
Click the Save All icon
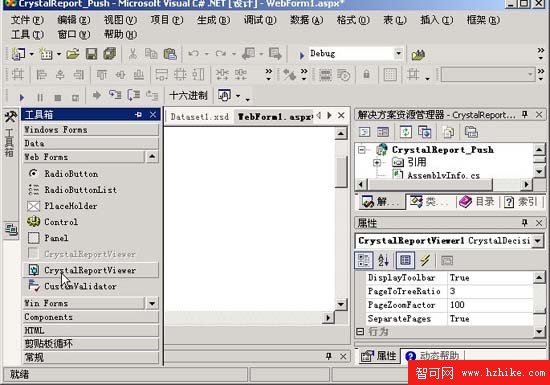(x=109, y=54)
